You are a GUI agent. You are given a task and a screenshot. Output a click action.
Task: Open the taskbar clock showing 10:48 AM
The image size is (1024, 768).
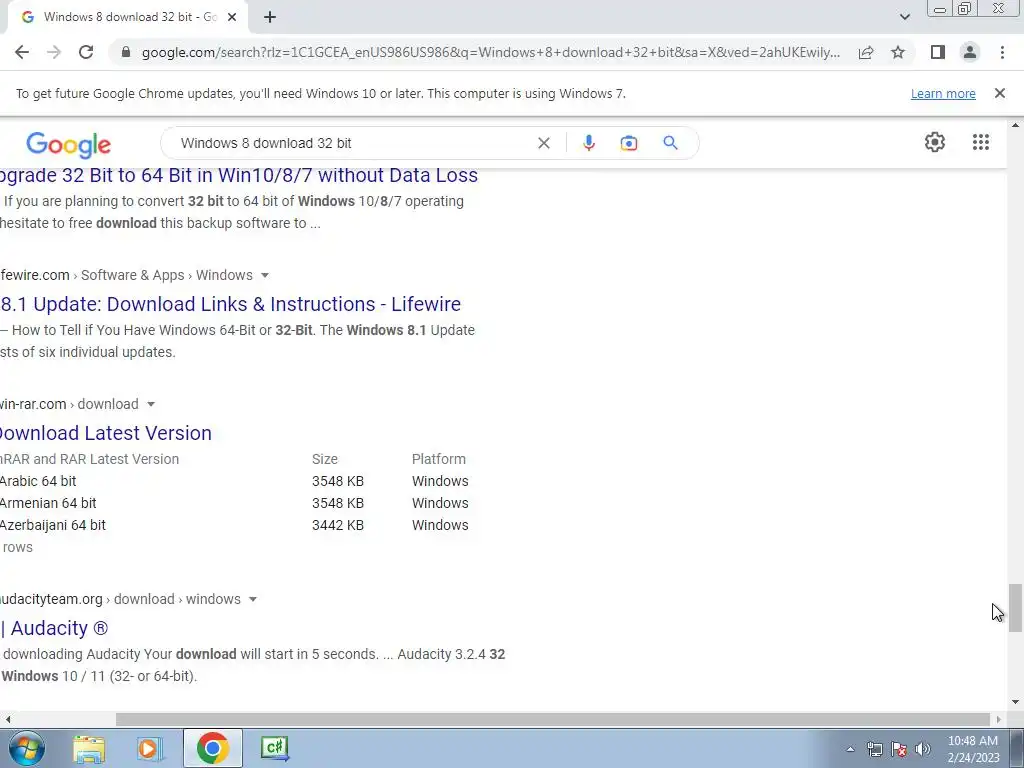973,749
